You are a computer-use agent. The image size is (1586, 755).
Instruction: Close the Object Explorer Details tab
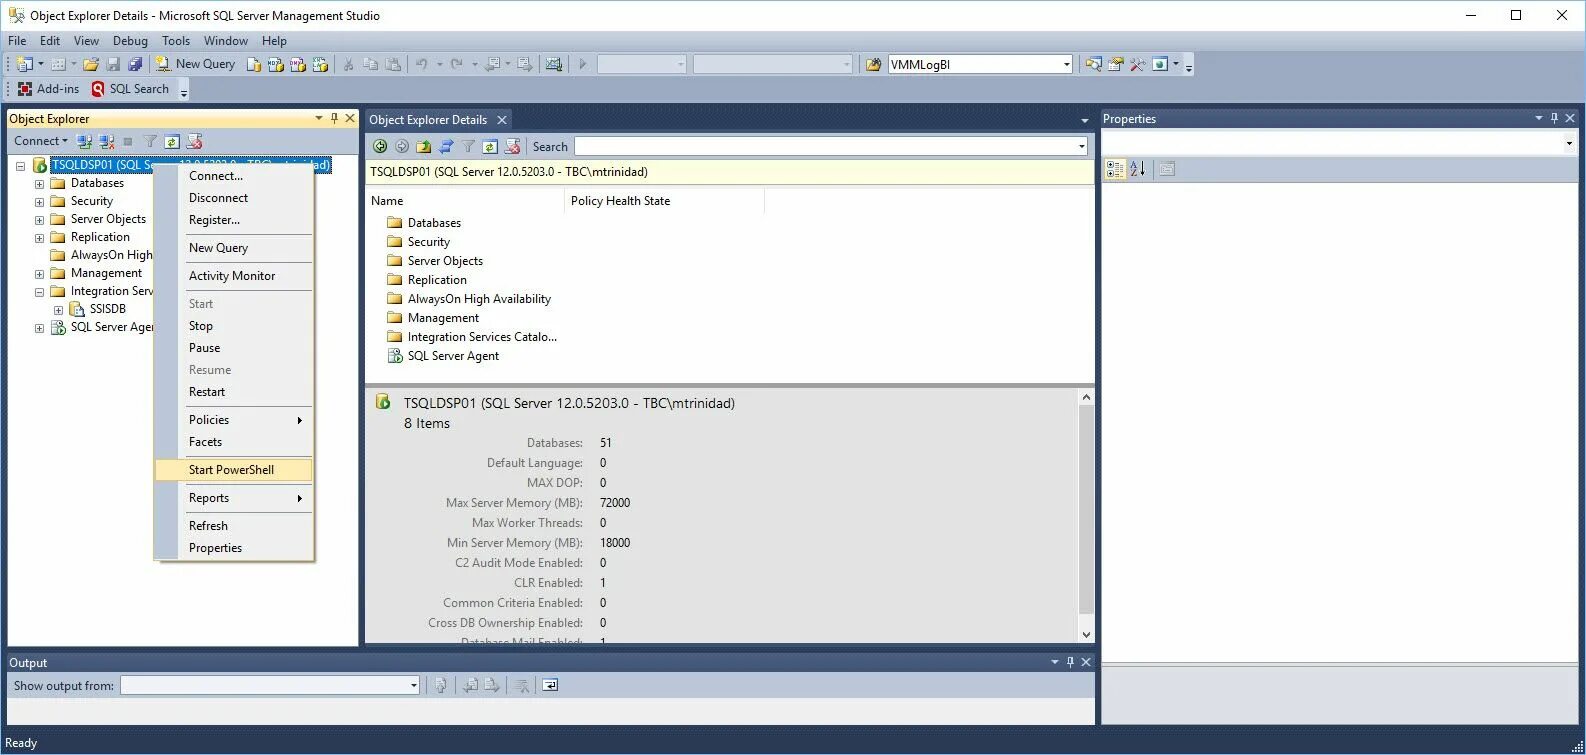coord(502,120)
